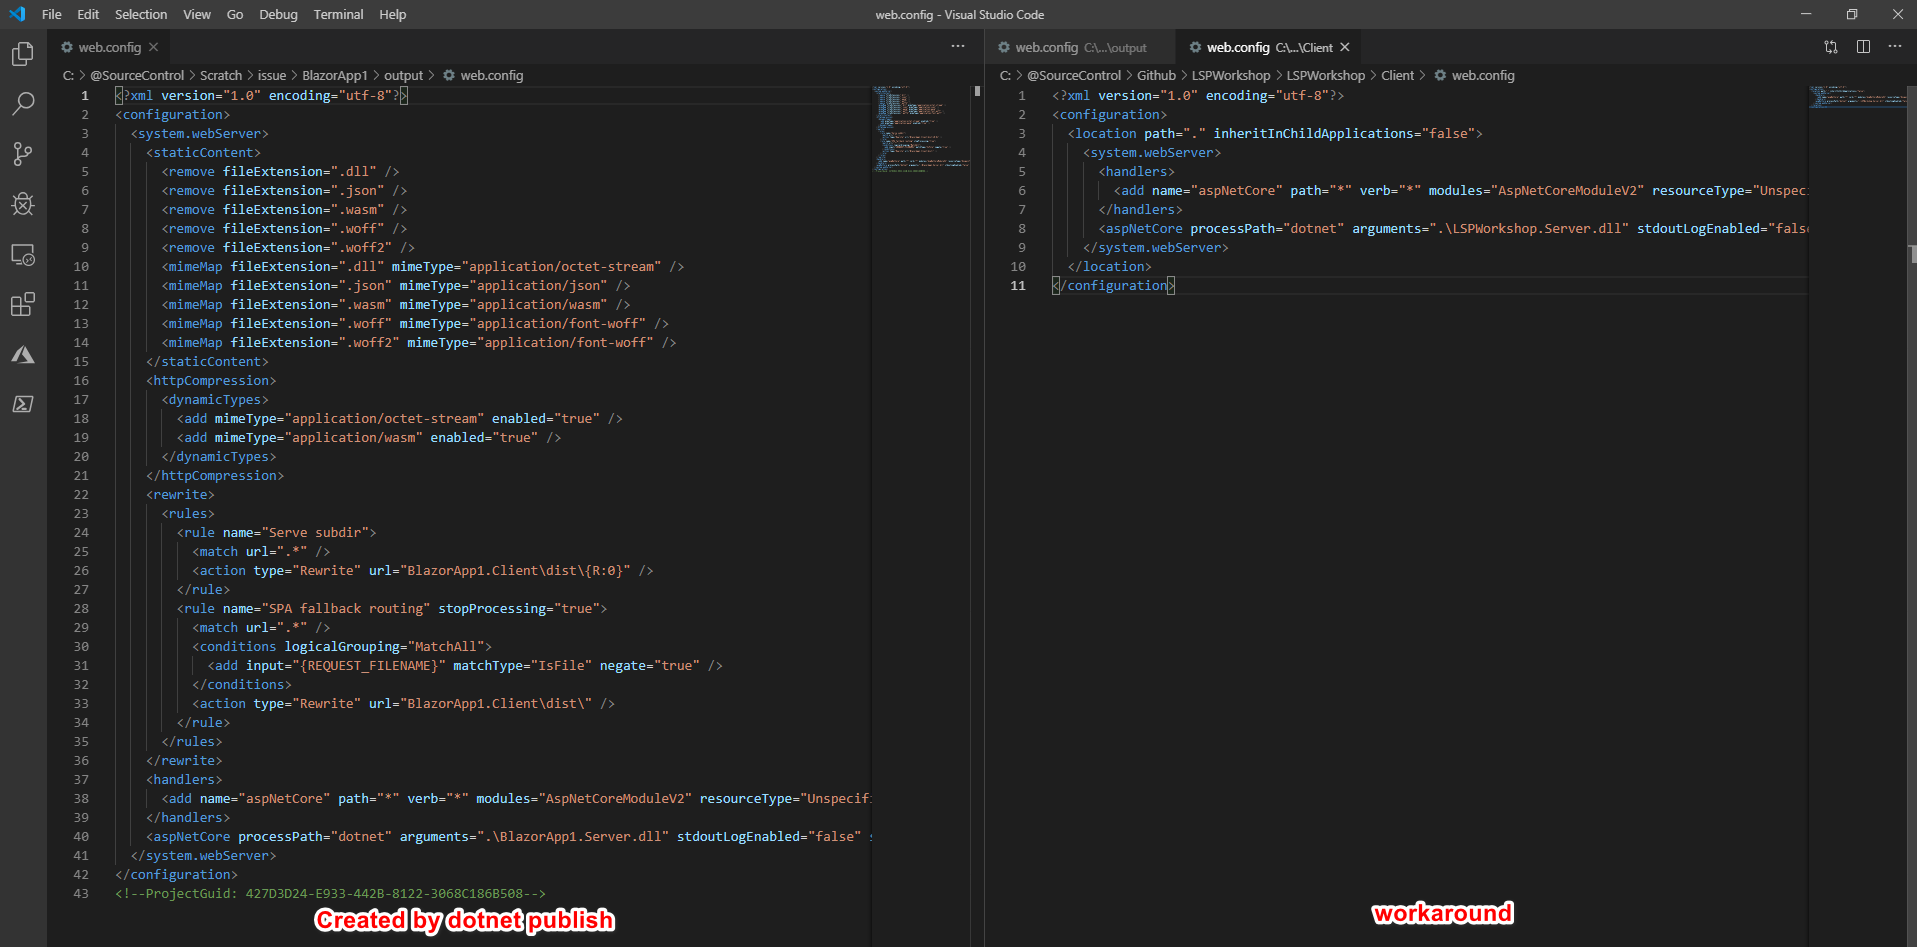Open the Extensions view
The image size is (1917, 947).
23,304
